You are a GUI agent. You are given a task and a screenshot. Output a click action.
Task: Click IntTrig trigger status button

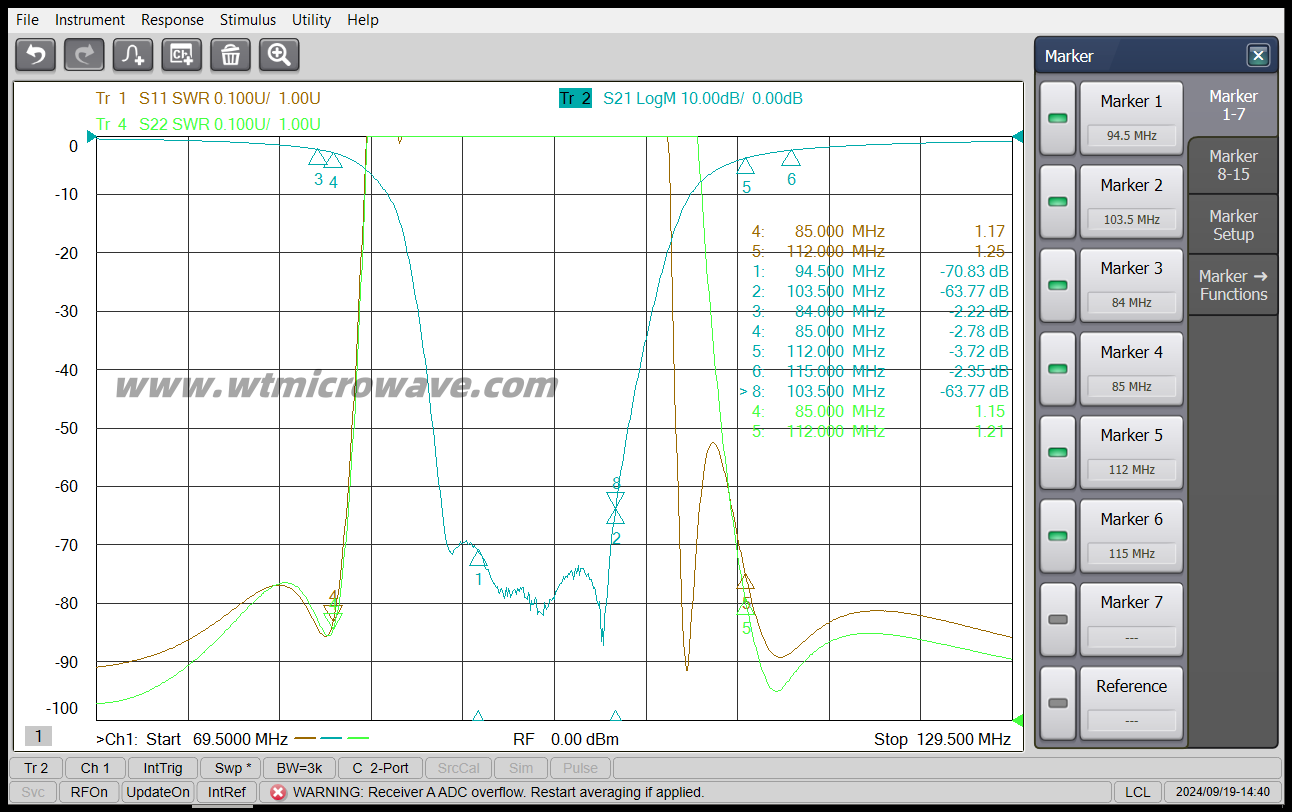[163, 768]
